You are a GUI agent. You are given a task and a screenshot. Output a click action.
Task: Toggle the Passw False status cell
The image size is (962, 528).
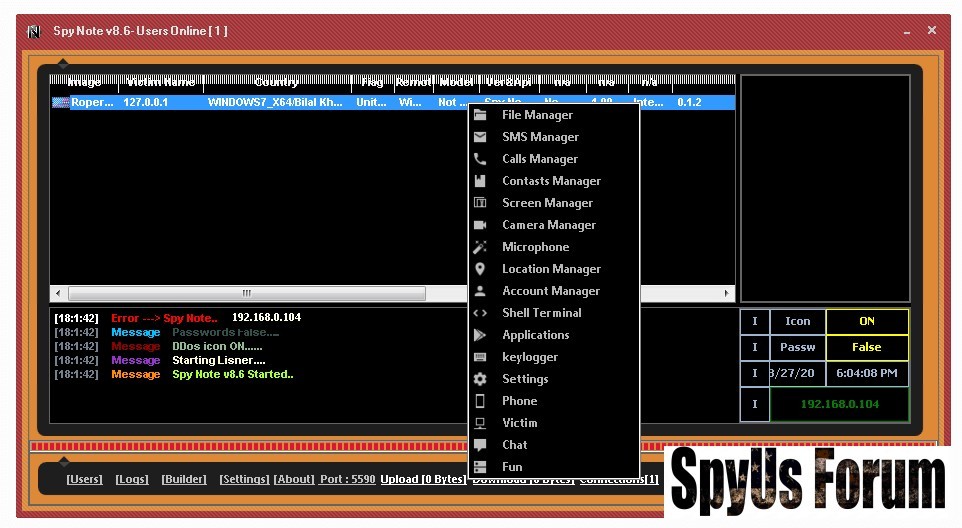coord(867,347)
